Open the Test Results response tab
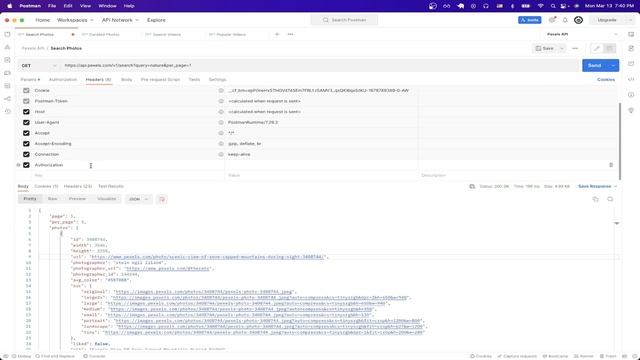This screenshot has width=640, height=360. pos(111,187)
